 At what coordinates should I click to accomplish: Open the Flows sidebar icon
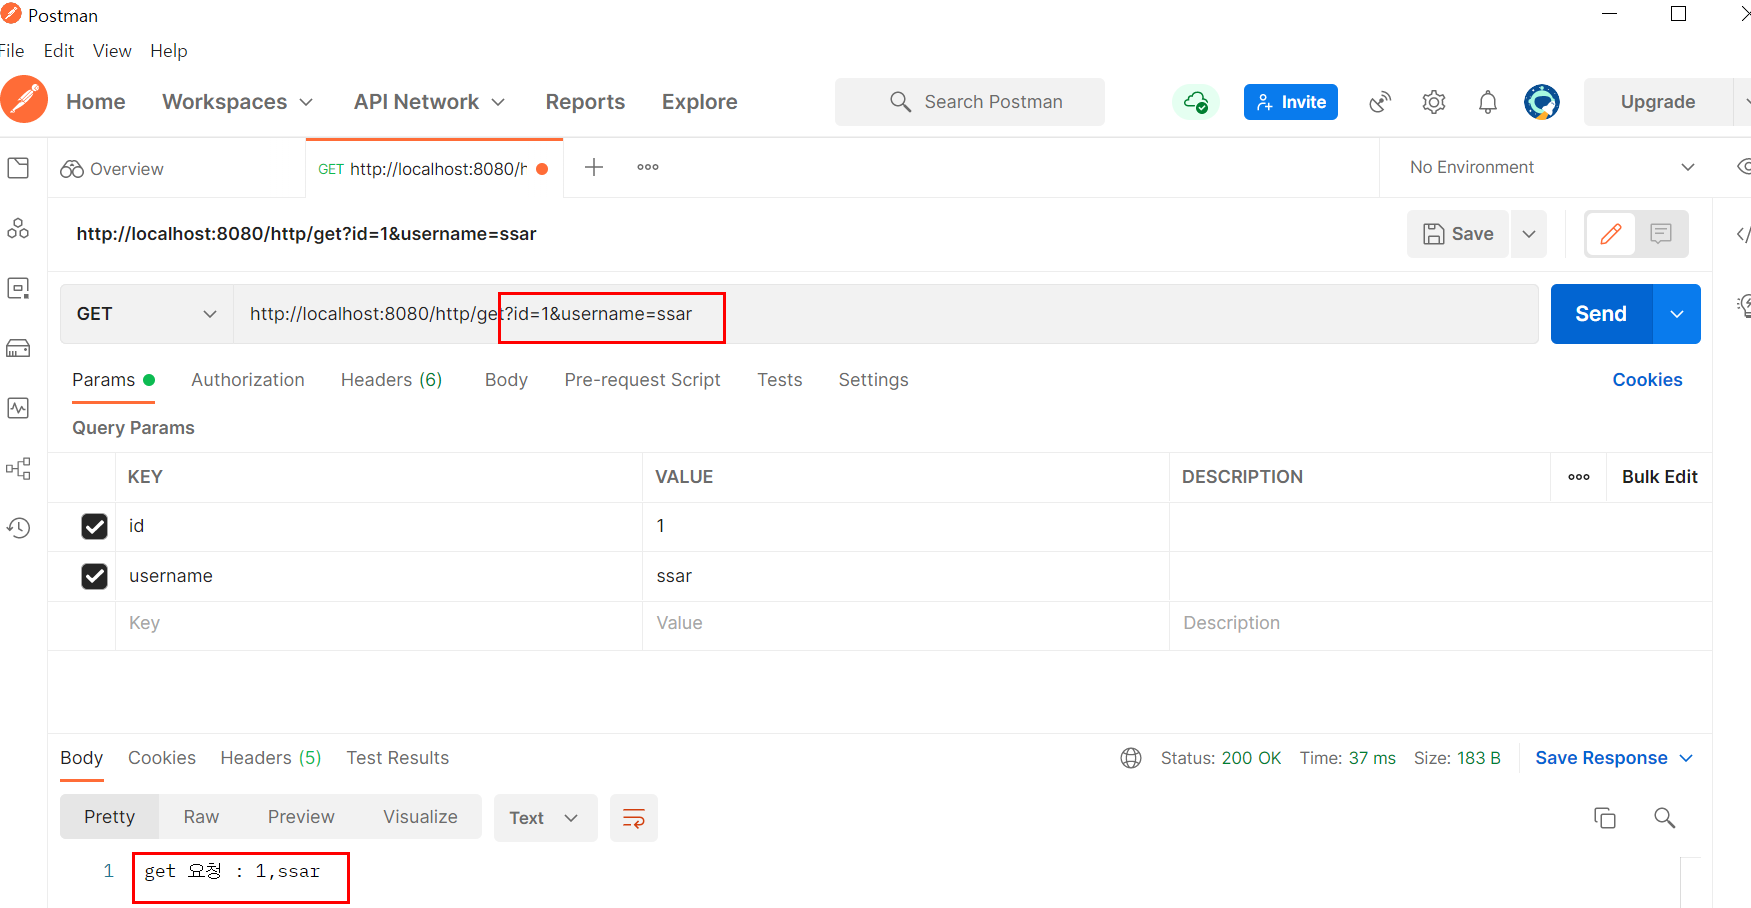coord(18,468)
